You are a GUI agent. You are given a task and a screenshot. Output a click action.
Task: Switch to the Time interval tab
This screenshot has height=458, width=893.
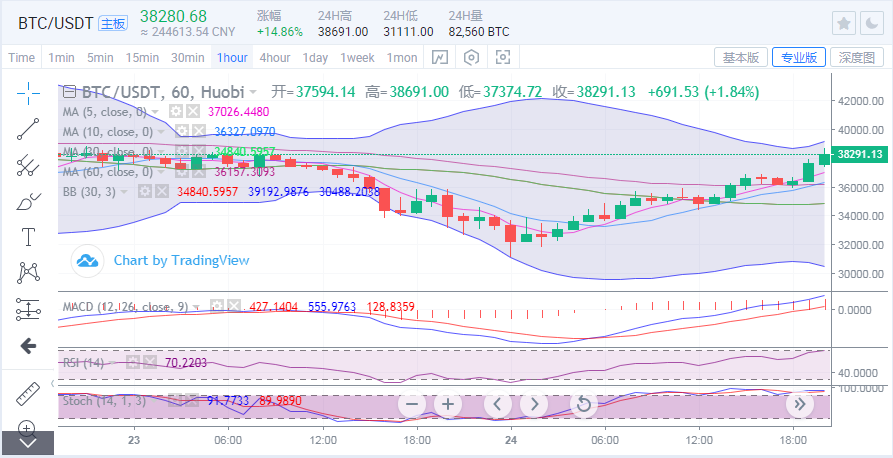pyautogui.click(x=22, y=58)
